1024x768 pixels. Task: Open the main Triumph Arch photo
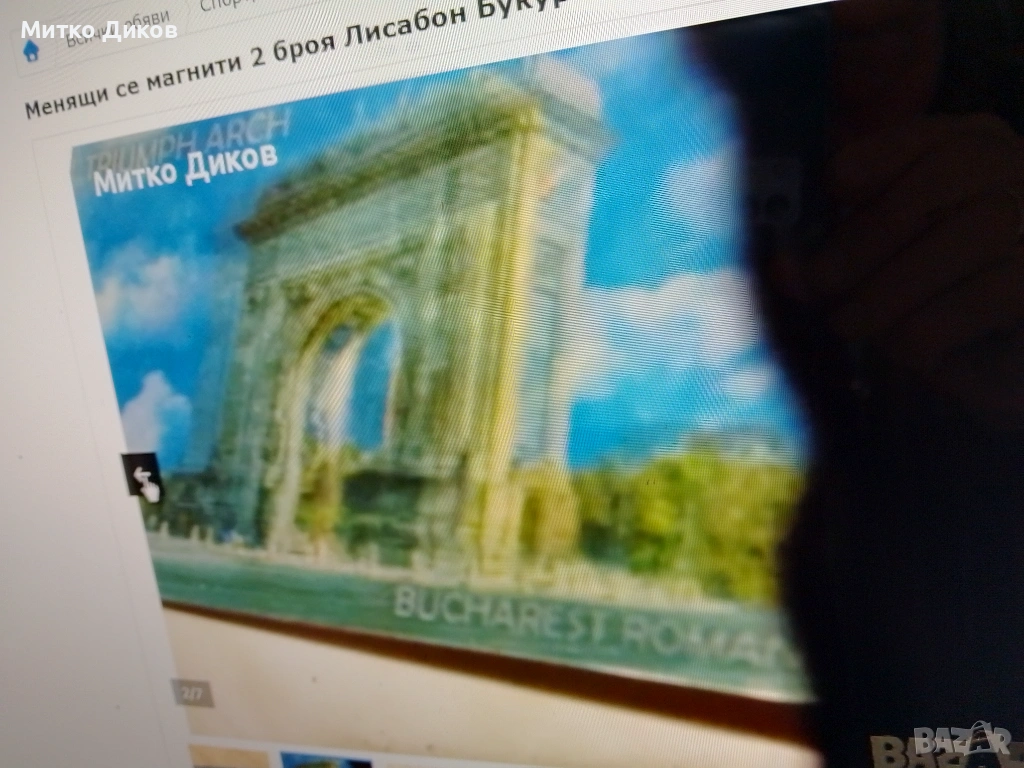tap(450, 380)
